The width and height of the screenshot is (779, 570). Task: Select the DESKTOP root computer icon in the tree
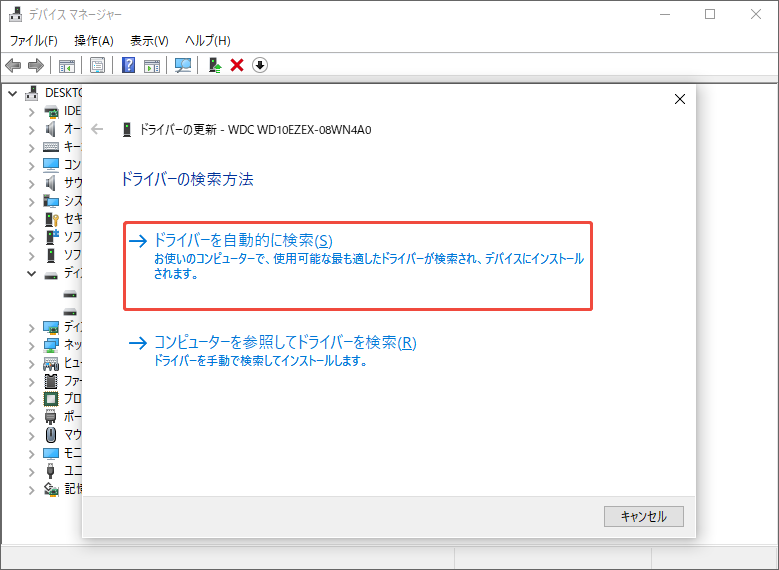pos(32,93)
